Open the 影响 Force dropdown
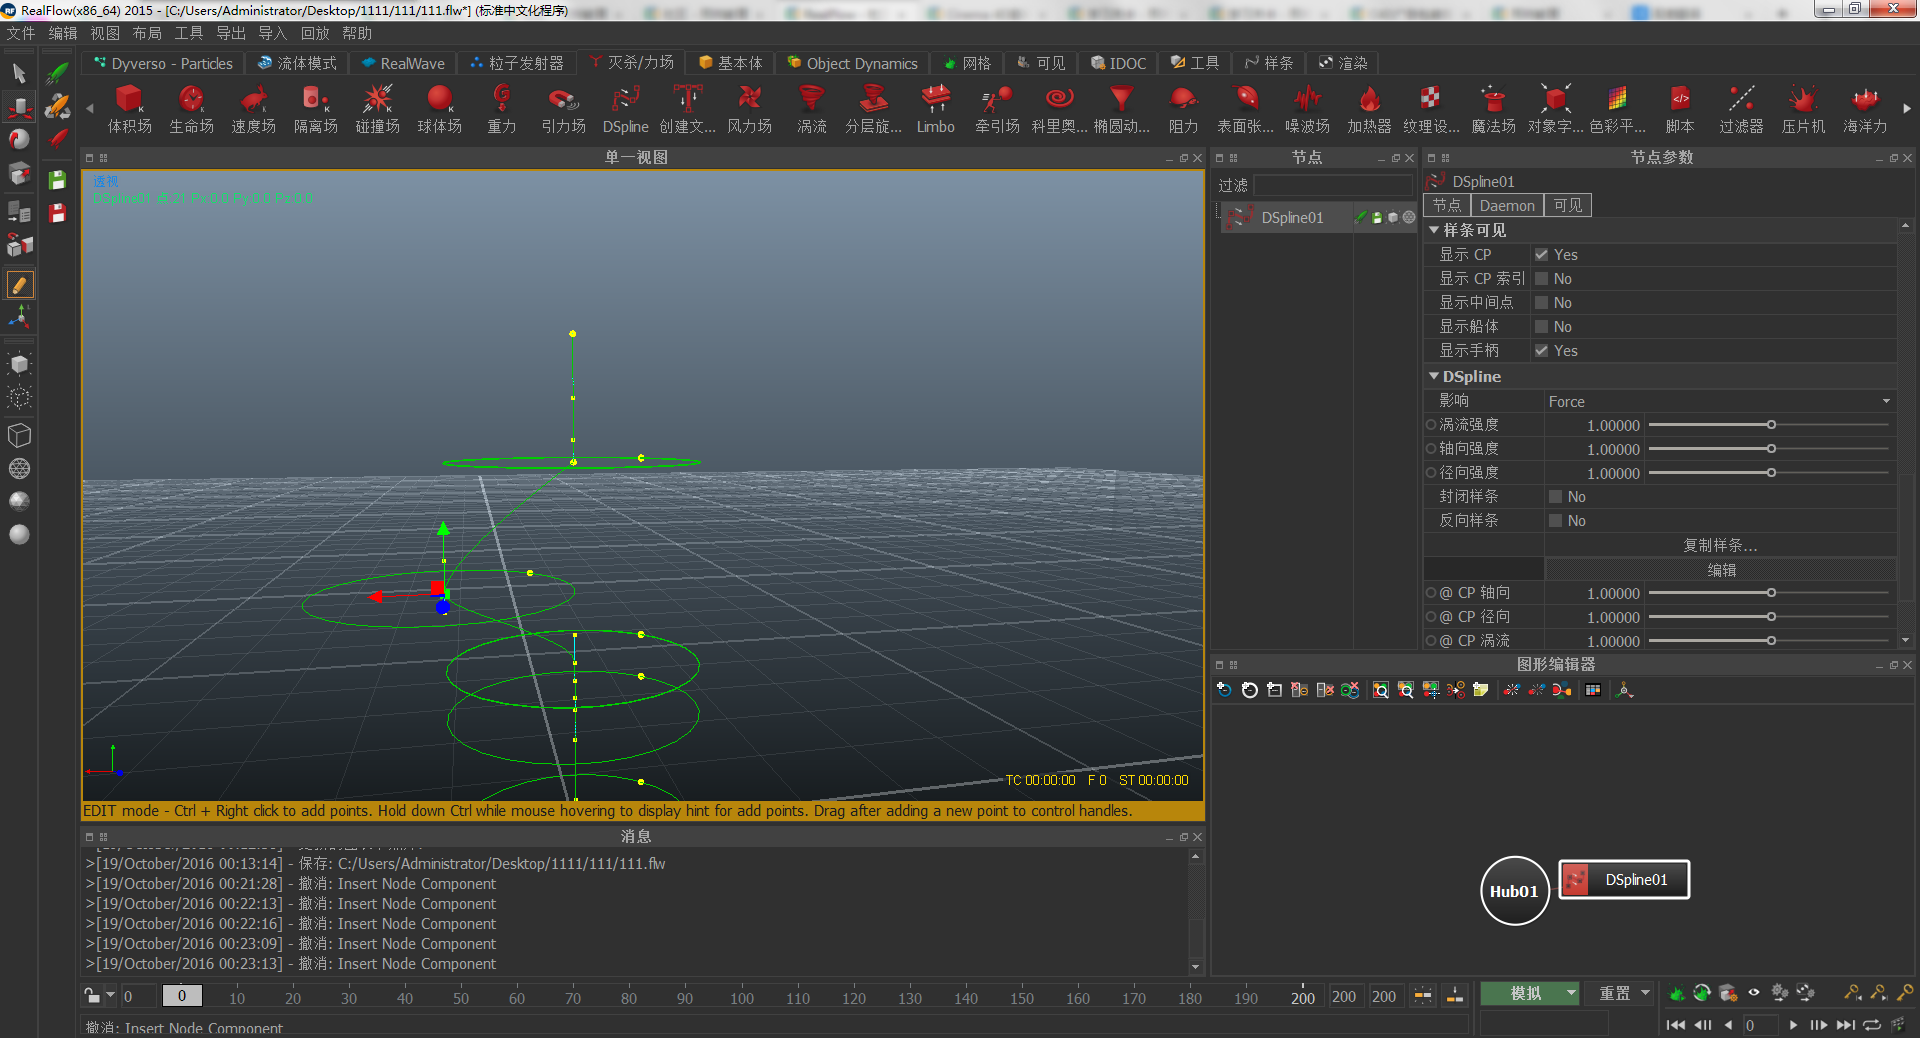 click(1718, 401)
